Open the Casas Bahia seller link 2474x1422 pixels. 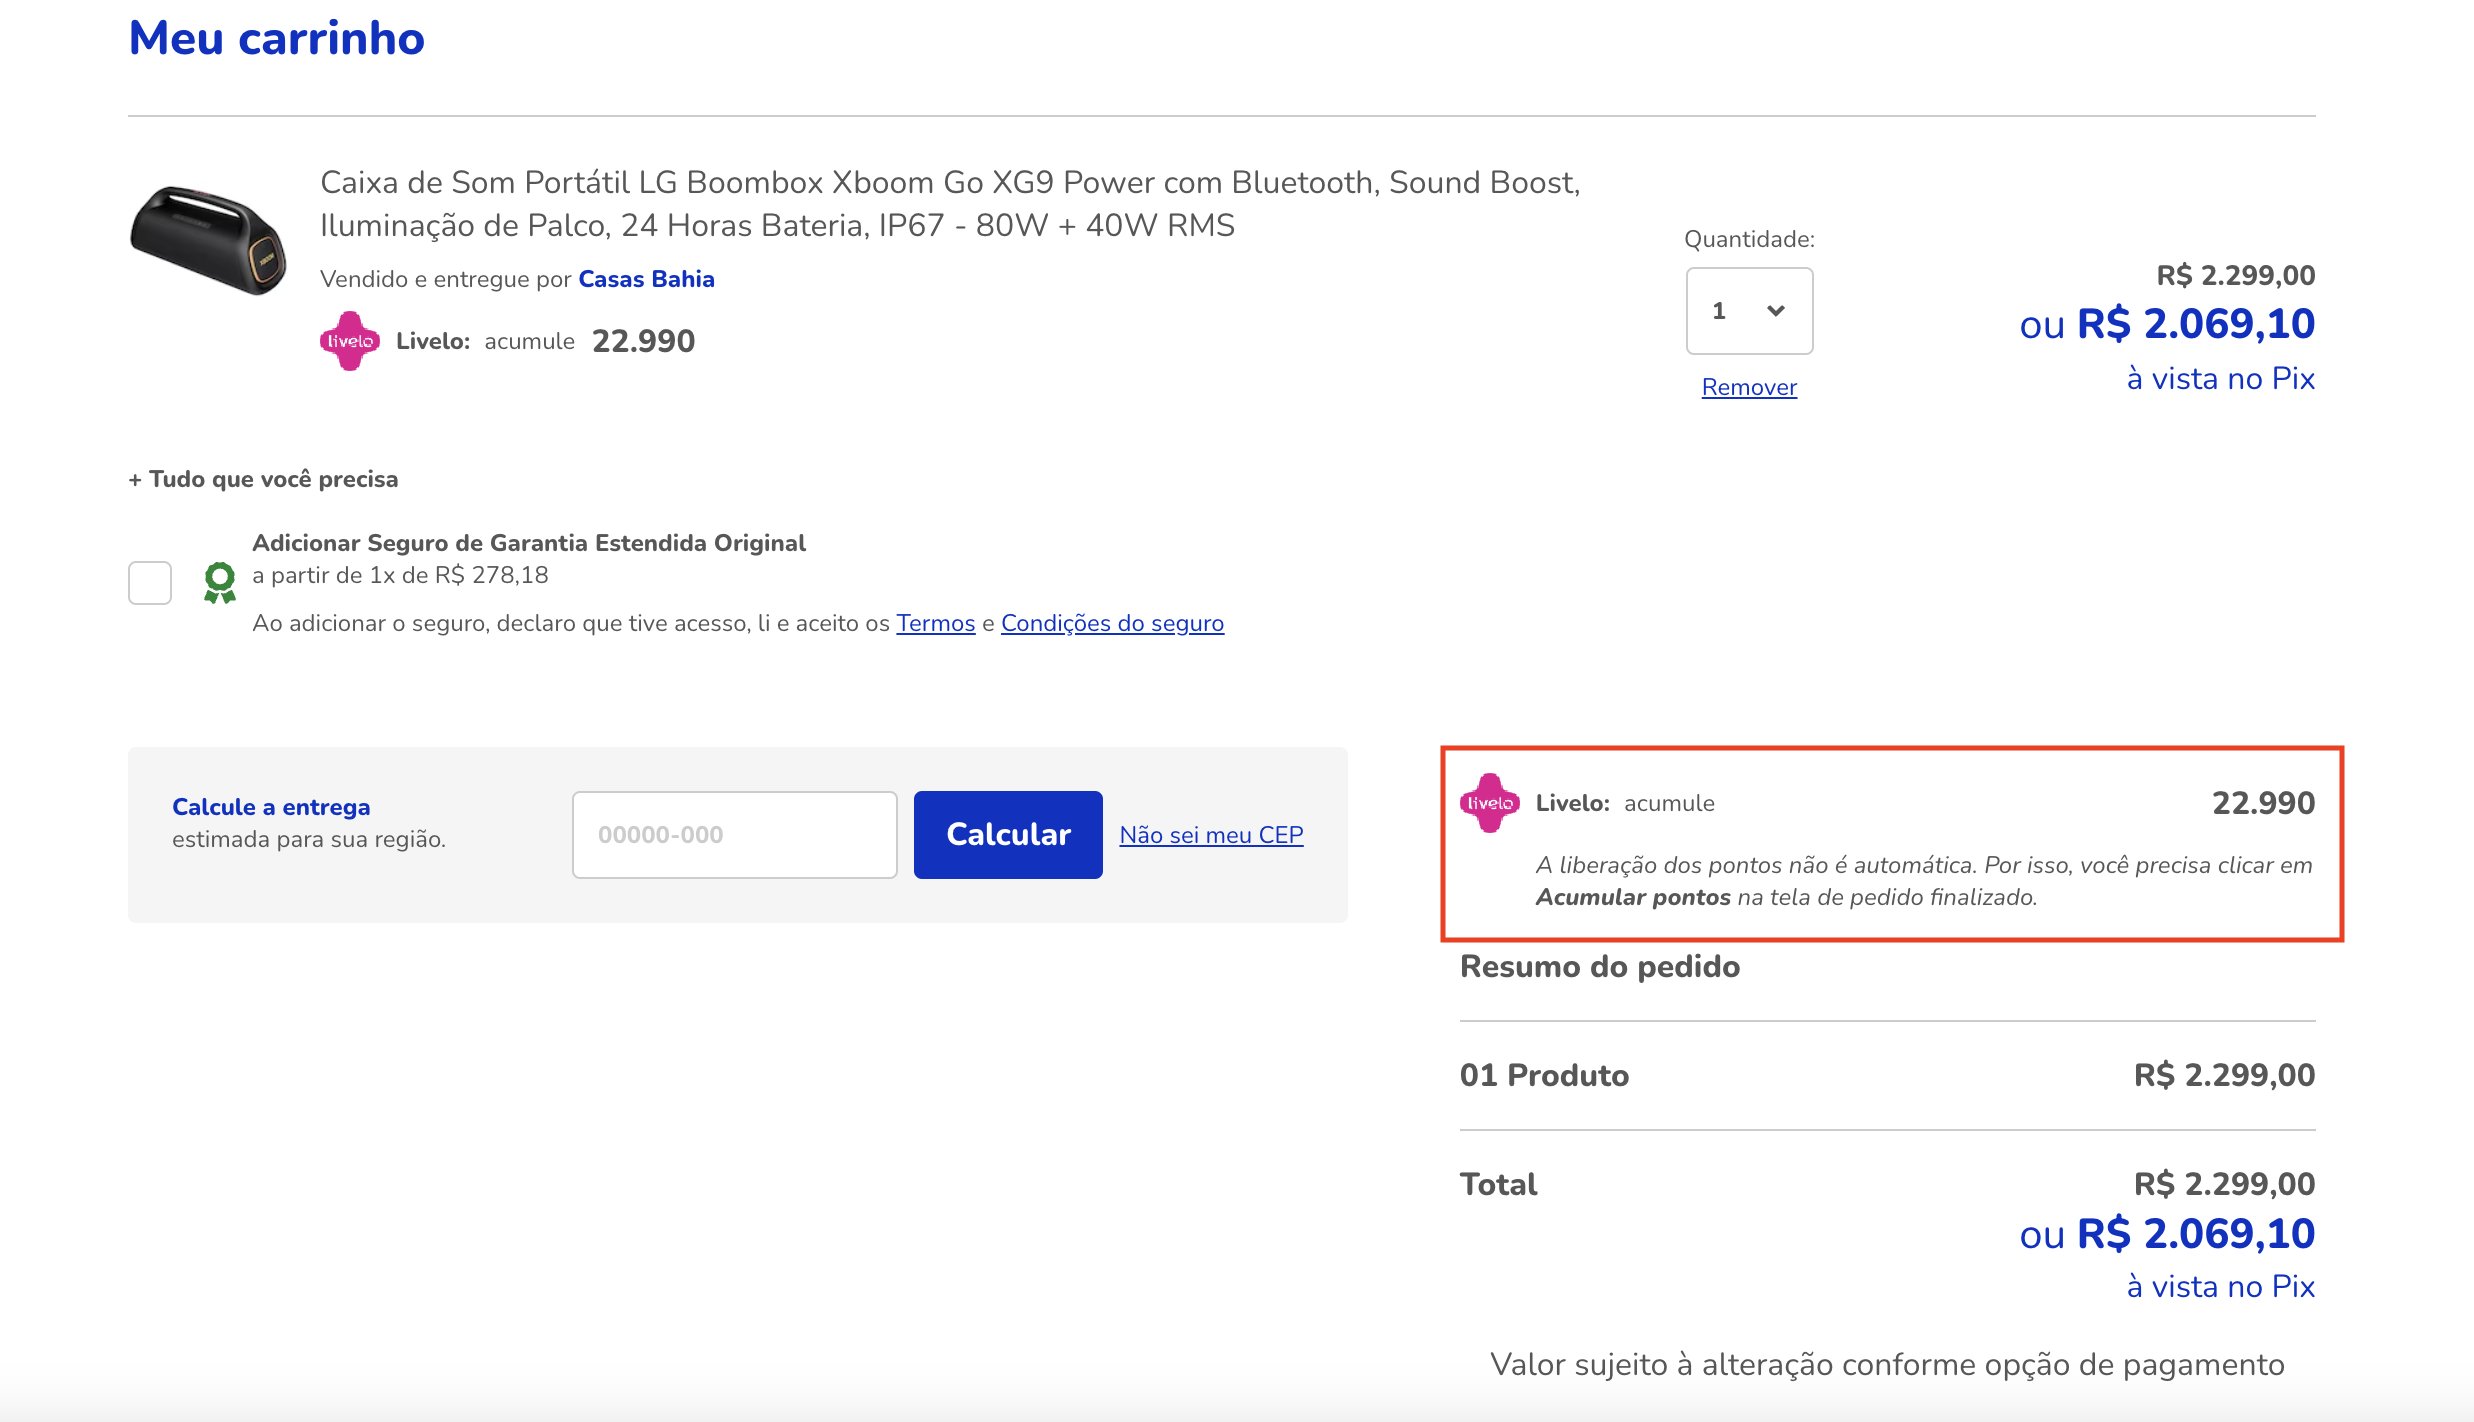click(646, 279)
